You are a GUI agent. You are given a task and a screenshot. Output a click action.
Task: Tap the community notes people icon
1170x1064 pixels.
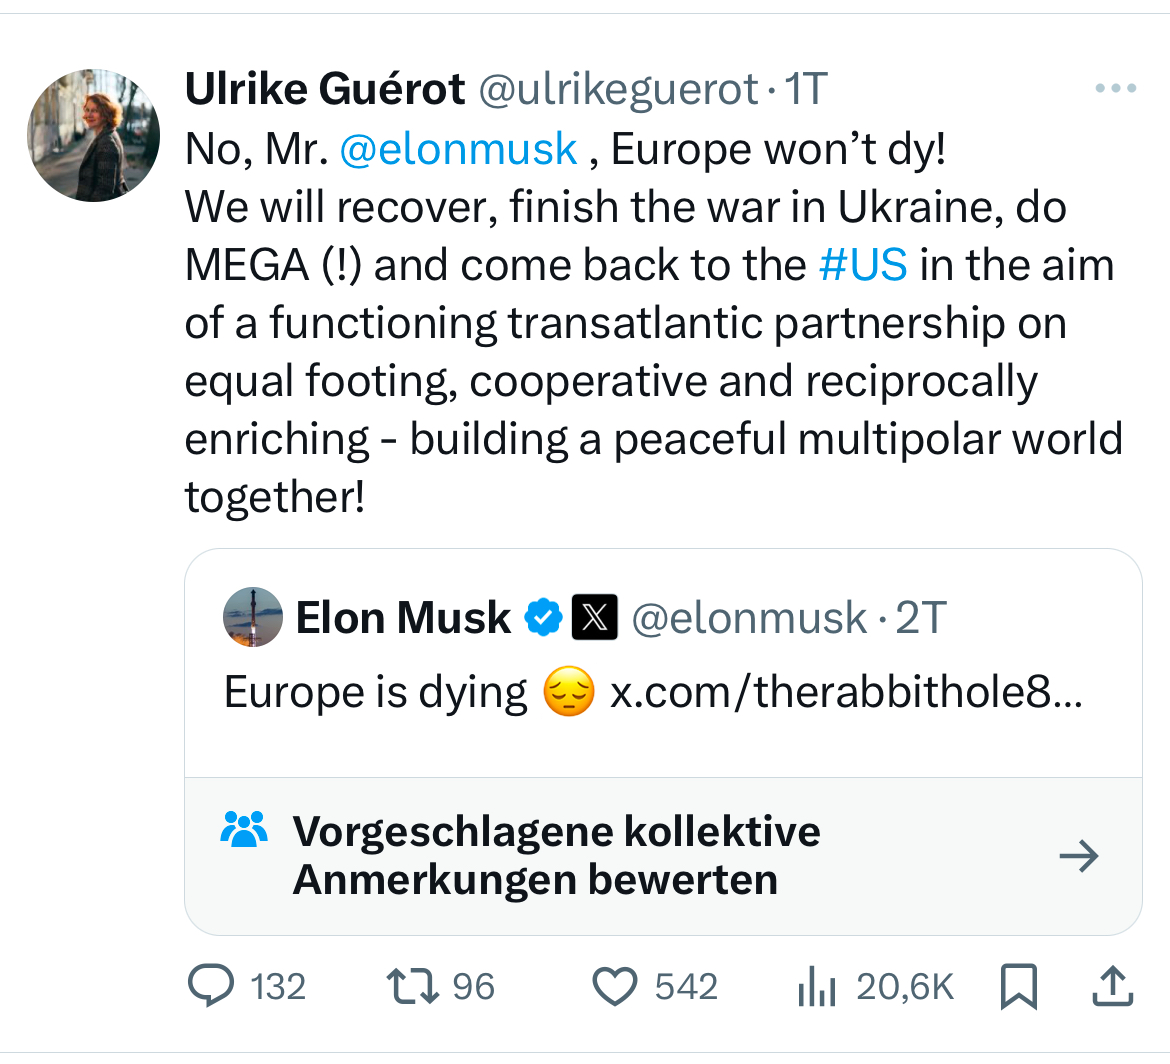244,830
